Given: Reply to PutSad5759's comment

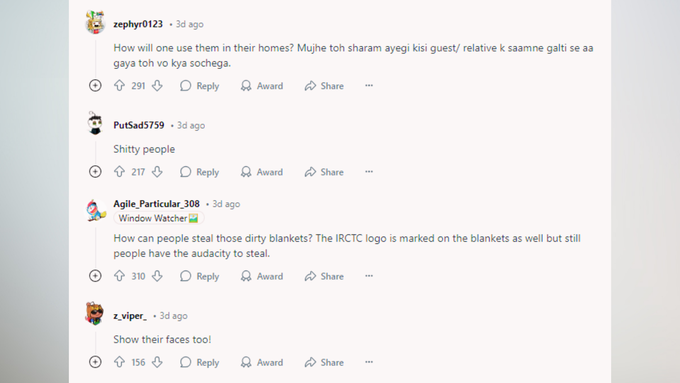Looking at the screenshot, I should click(x=199, y=172).
